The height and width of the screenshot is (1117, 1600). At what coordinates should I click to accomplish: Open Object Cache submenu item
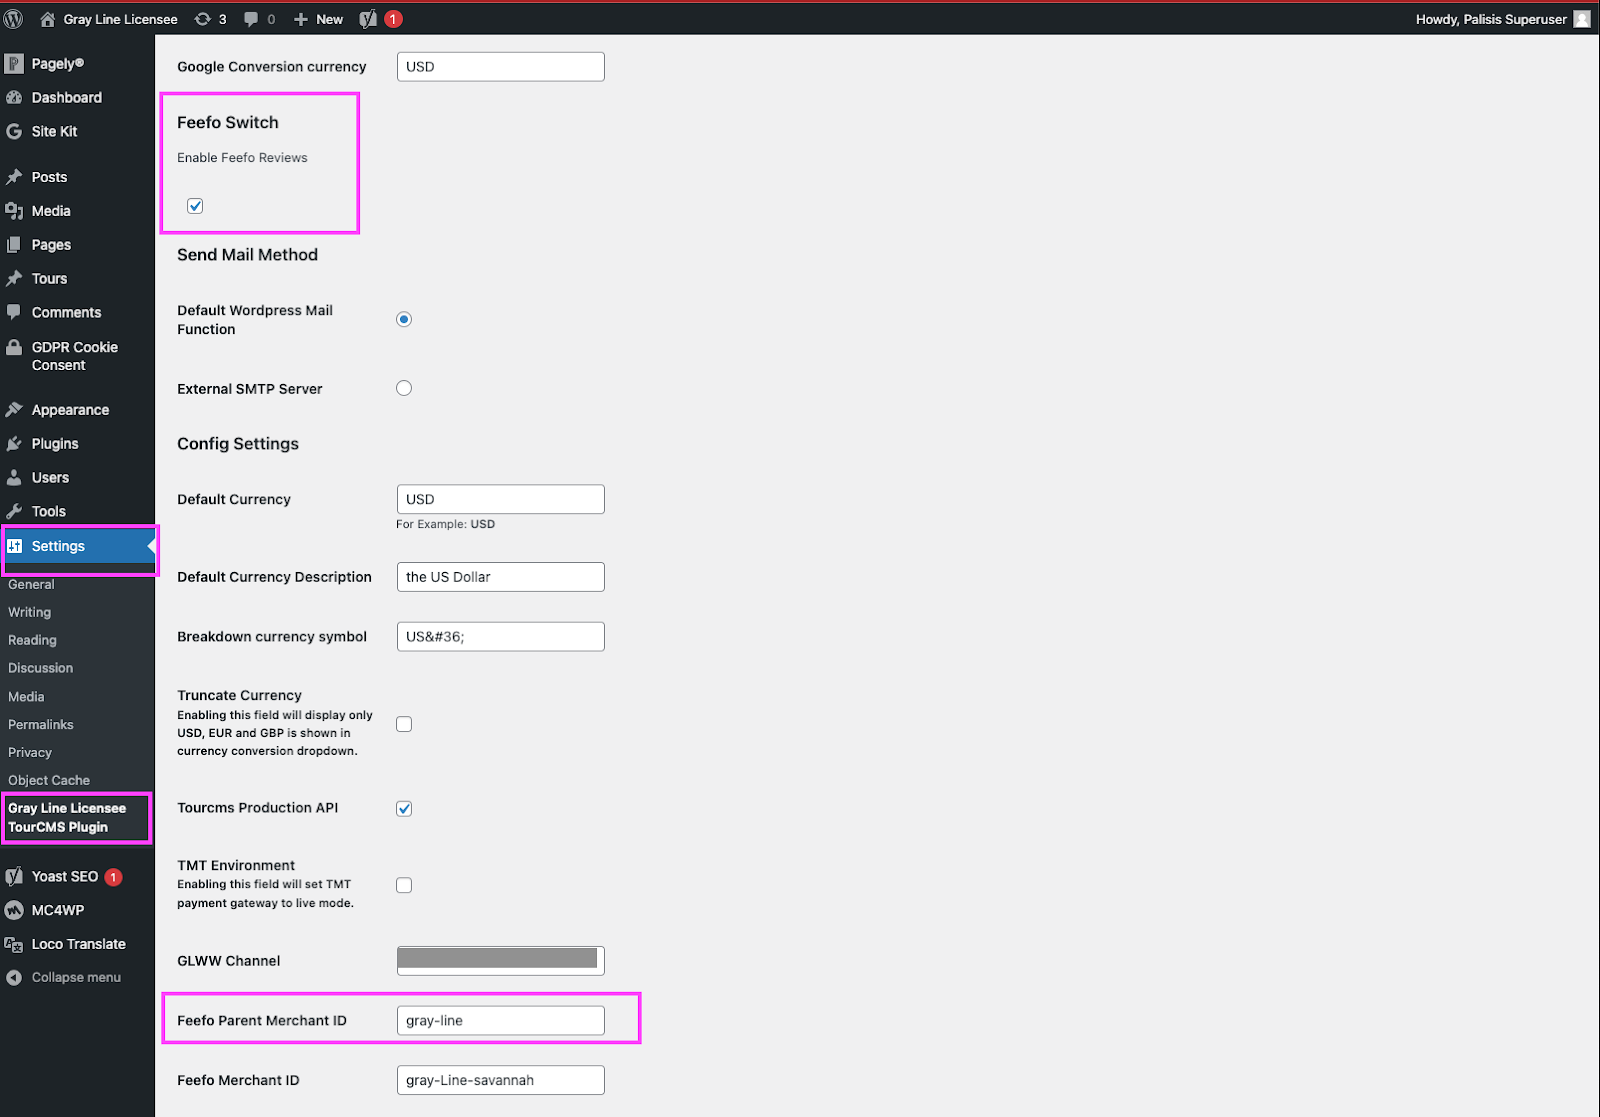tap(49, 781)
